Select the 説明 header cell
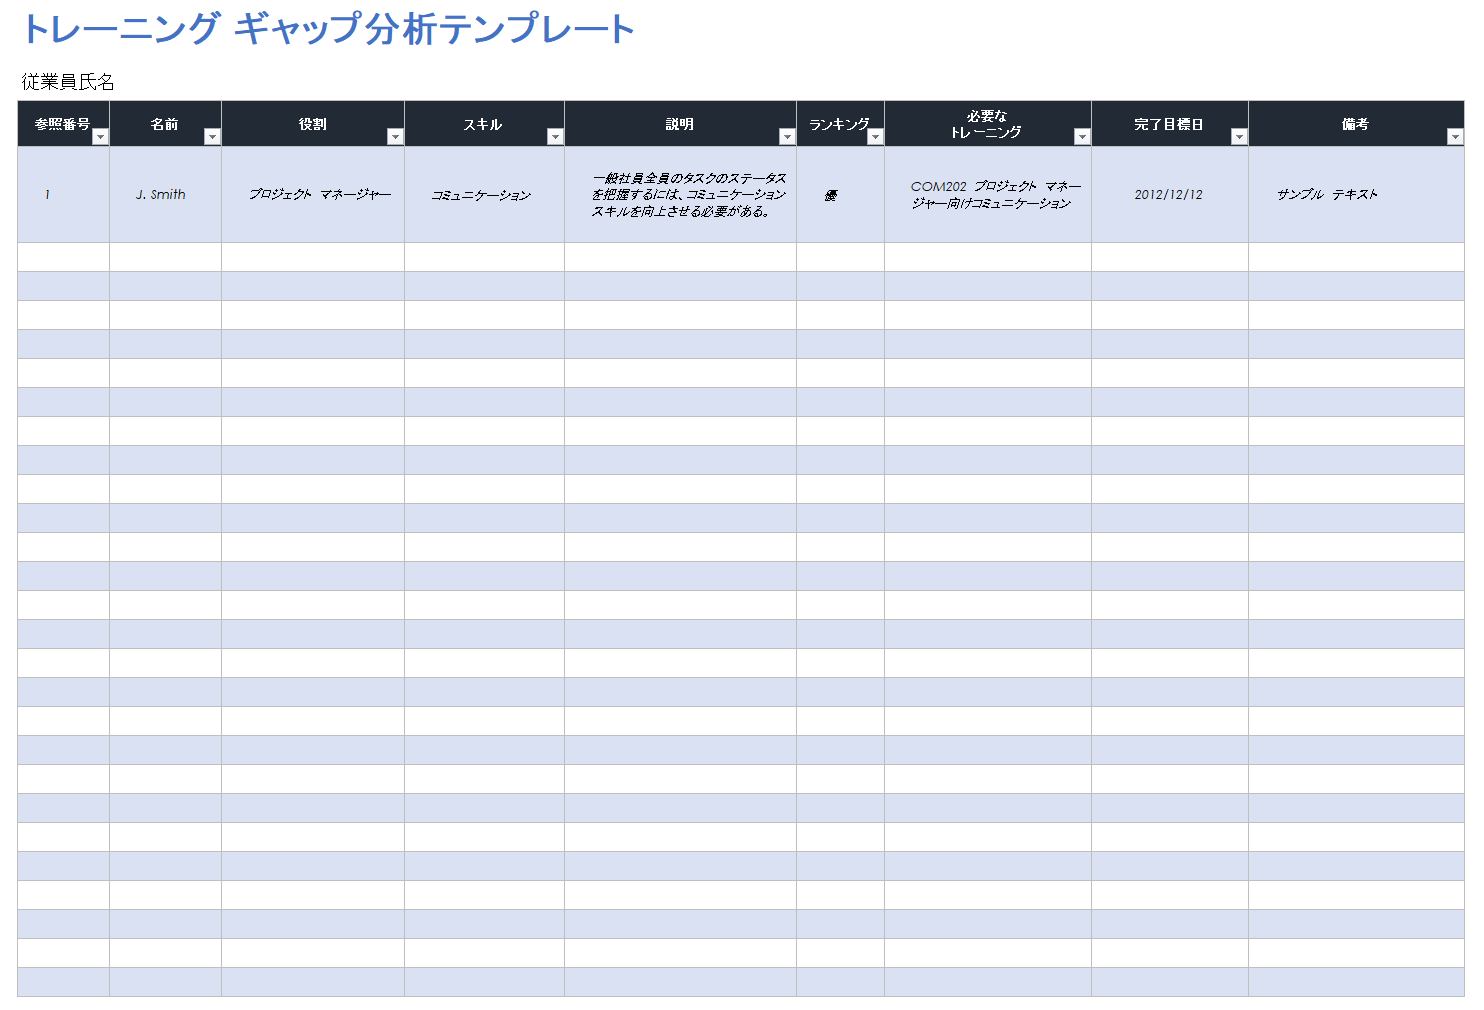Image resolution: width=1484 pixels, height=1010 pixels. tap(680, 124)
